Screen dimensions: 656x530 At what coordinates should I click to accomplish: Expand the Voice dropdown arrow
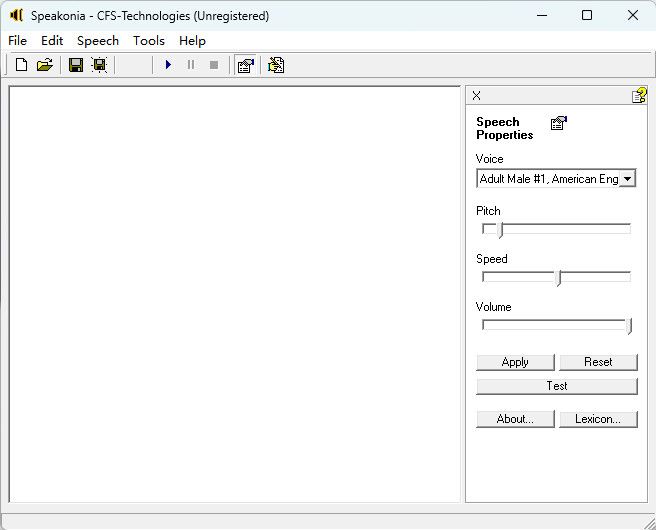pyautogui.click(x=627, y=179)
